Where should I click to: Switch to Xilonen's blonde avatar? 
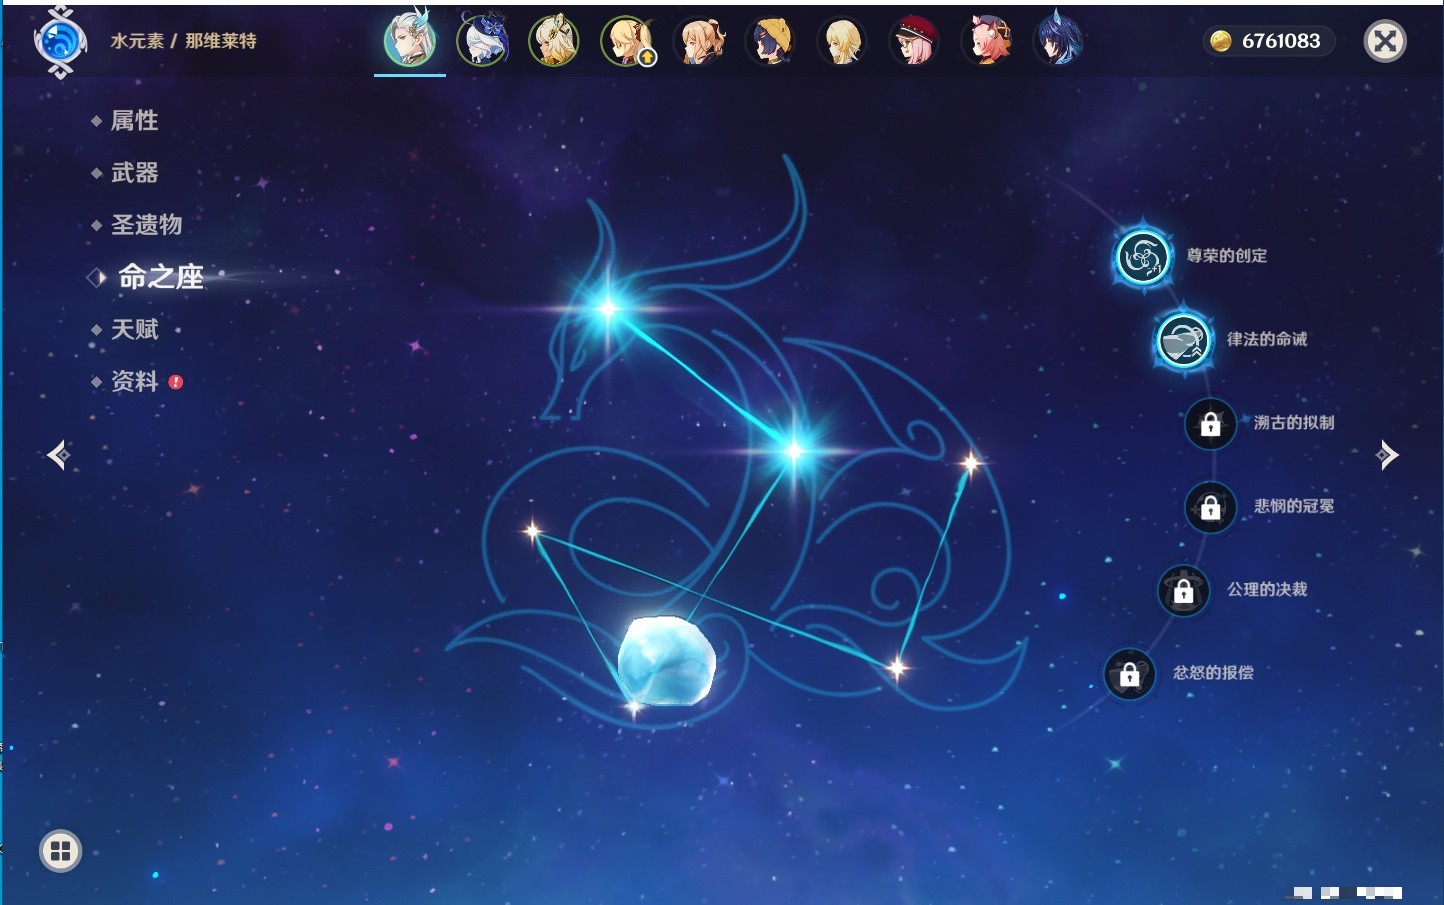pyautogui.click(x=554, y=41)
